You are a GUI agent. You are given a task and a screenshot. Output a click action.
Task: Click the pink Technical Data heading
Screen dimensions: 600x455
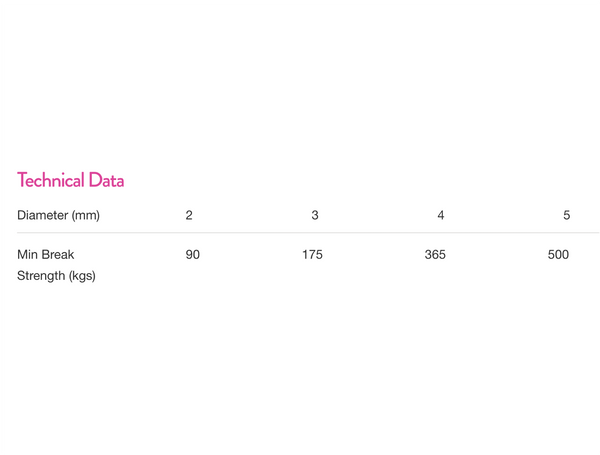click(x=70, y=181)
